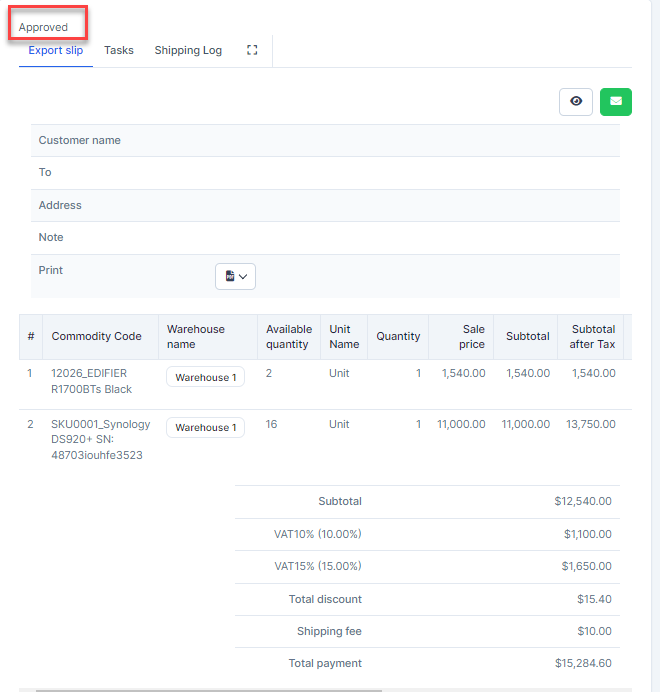Open the Shipping Log tab
The image size is (660, 692).
[188, 50]
